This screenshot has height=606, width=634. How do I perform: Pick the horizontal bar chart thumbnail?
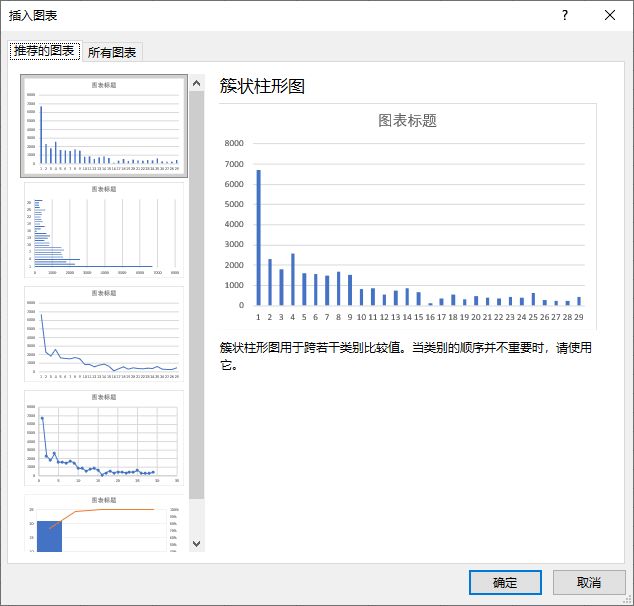(x=104, y=231)
